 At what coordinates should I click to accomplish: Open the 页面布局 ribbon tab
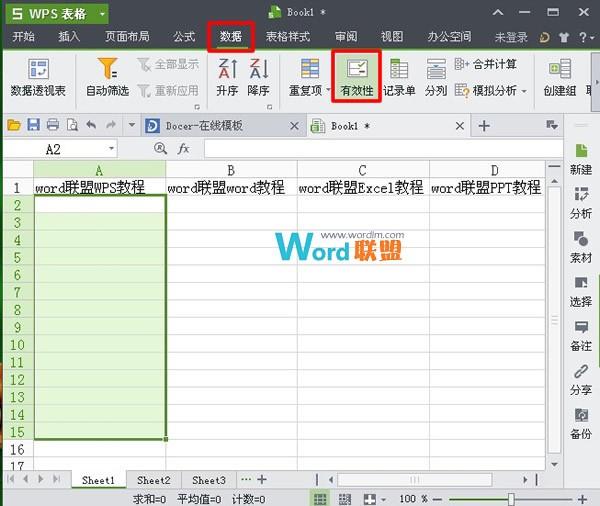[127, 37]
